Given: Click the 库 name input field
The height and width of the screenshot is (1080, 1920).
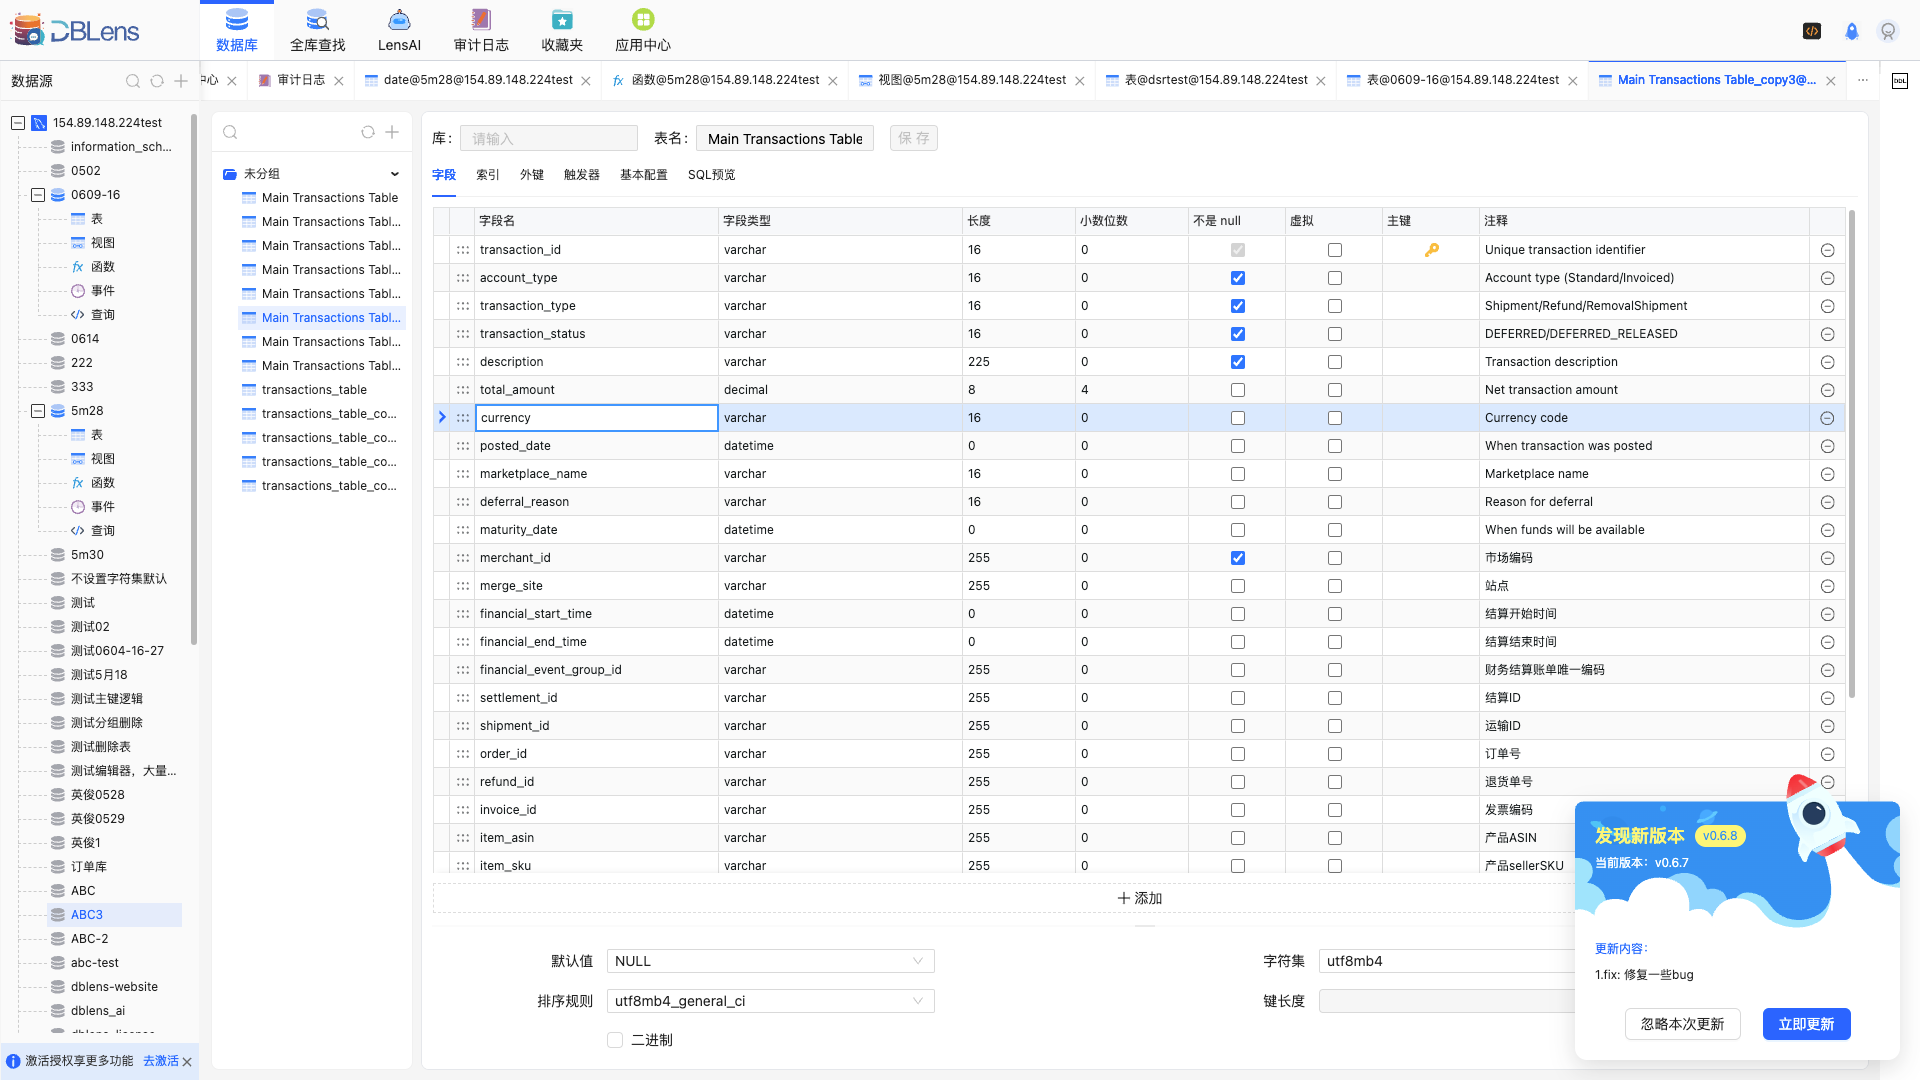Looking at the screenshot, I should point(548,139).
